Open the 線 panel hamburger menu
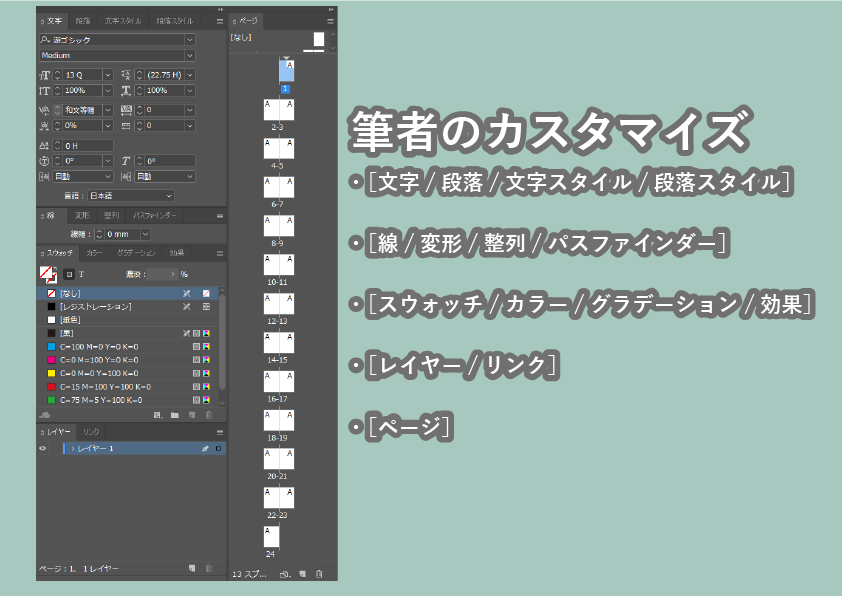This screenshot has height=596, width=842. [220, 216]
